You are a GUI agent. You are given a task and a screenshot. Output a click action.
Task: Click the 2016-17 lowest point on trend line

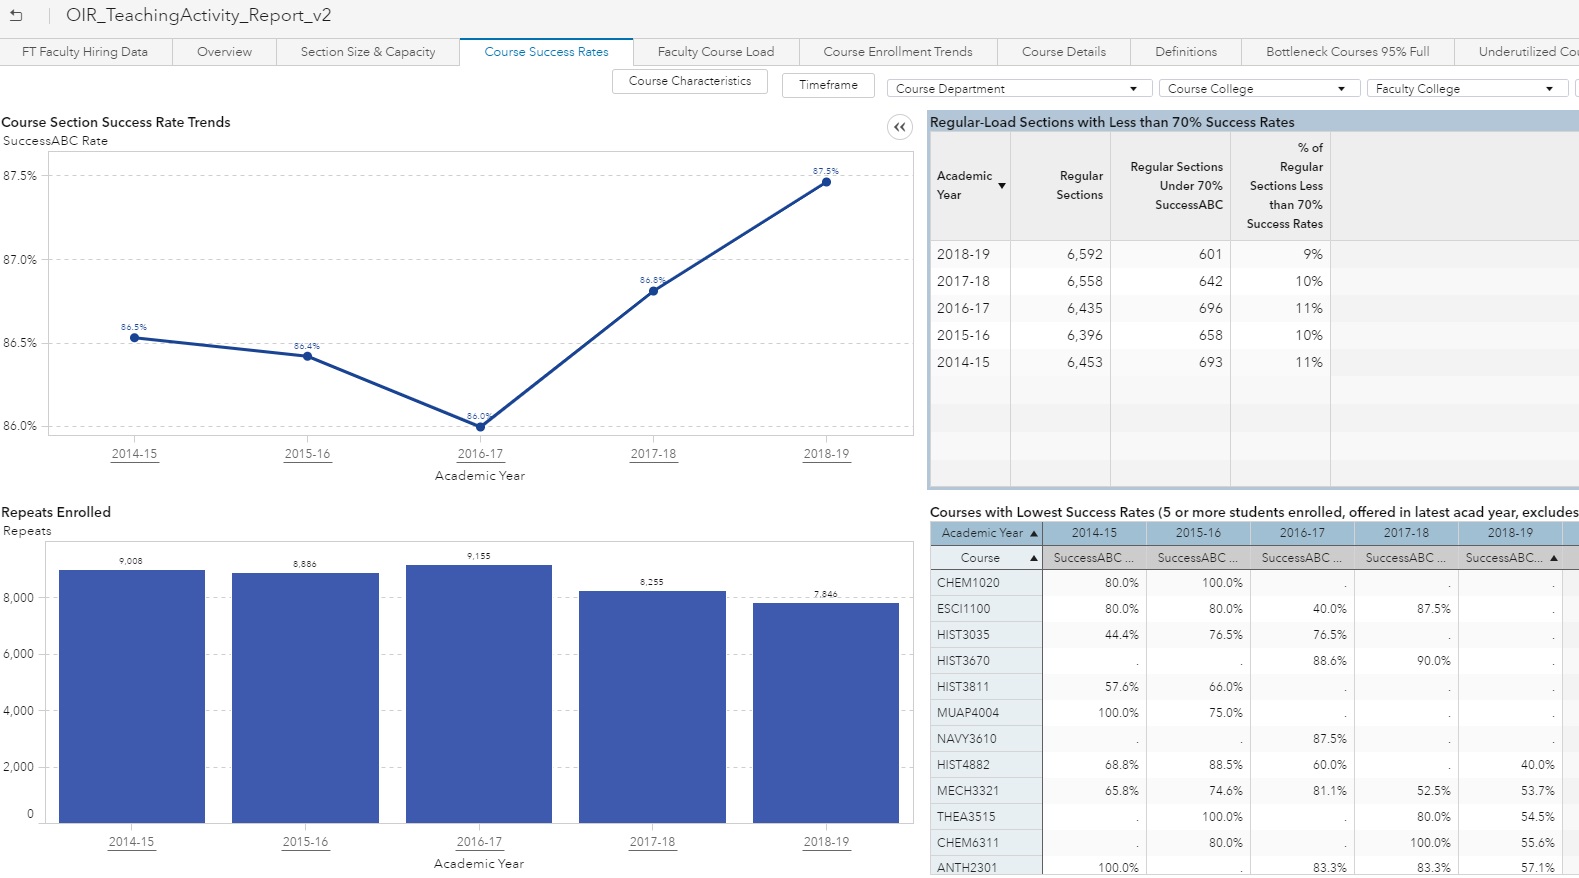(481, 427)
